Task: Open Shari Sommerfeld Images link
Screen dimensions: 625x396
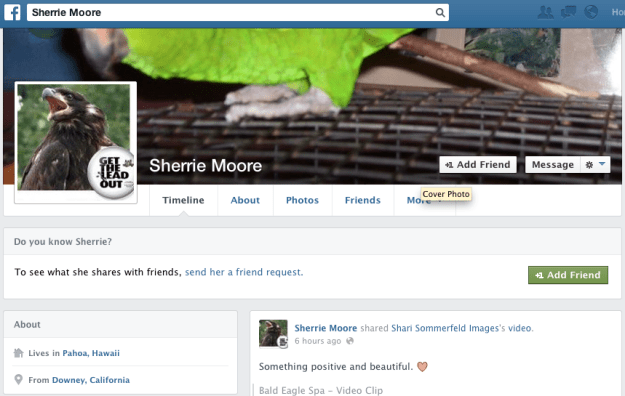Action: point(445,328)
